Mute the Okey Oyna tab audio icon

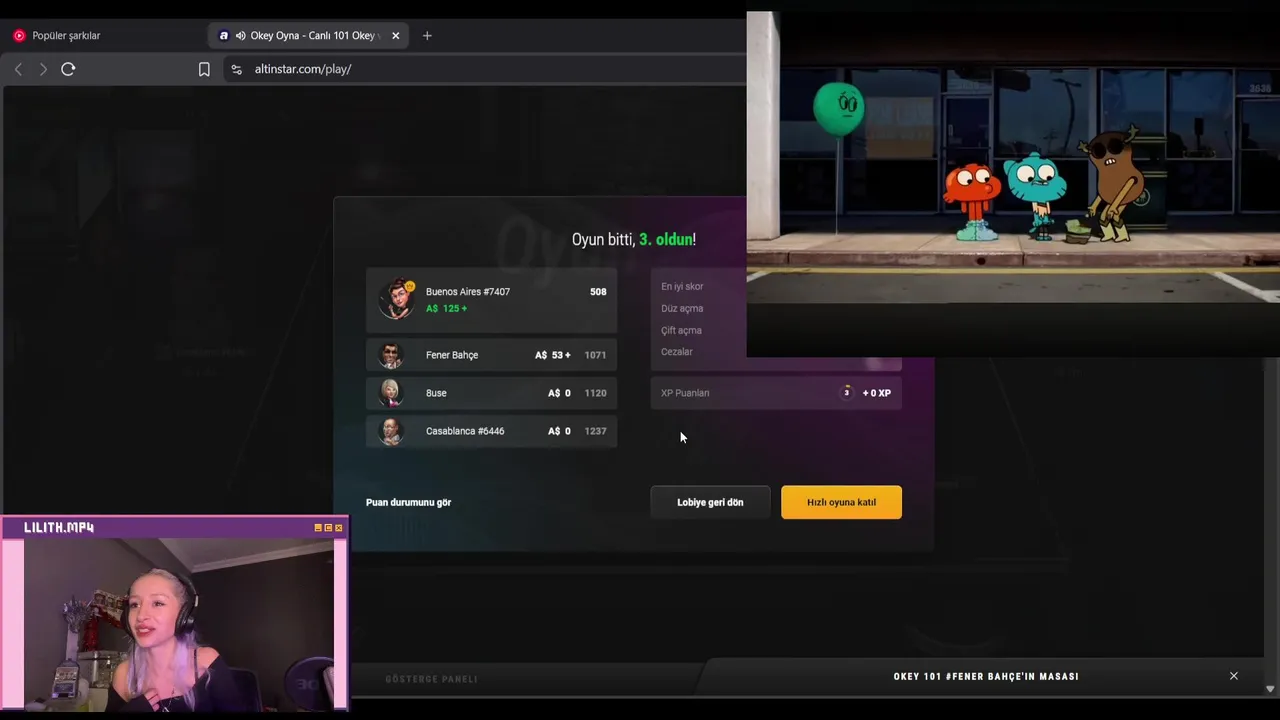(240, 35)
